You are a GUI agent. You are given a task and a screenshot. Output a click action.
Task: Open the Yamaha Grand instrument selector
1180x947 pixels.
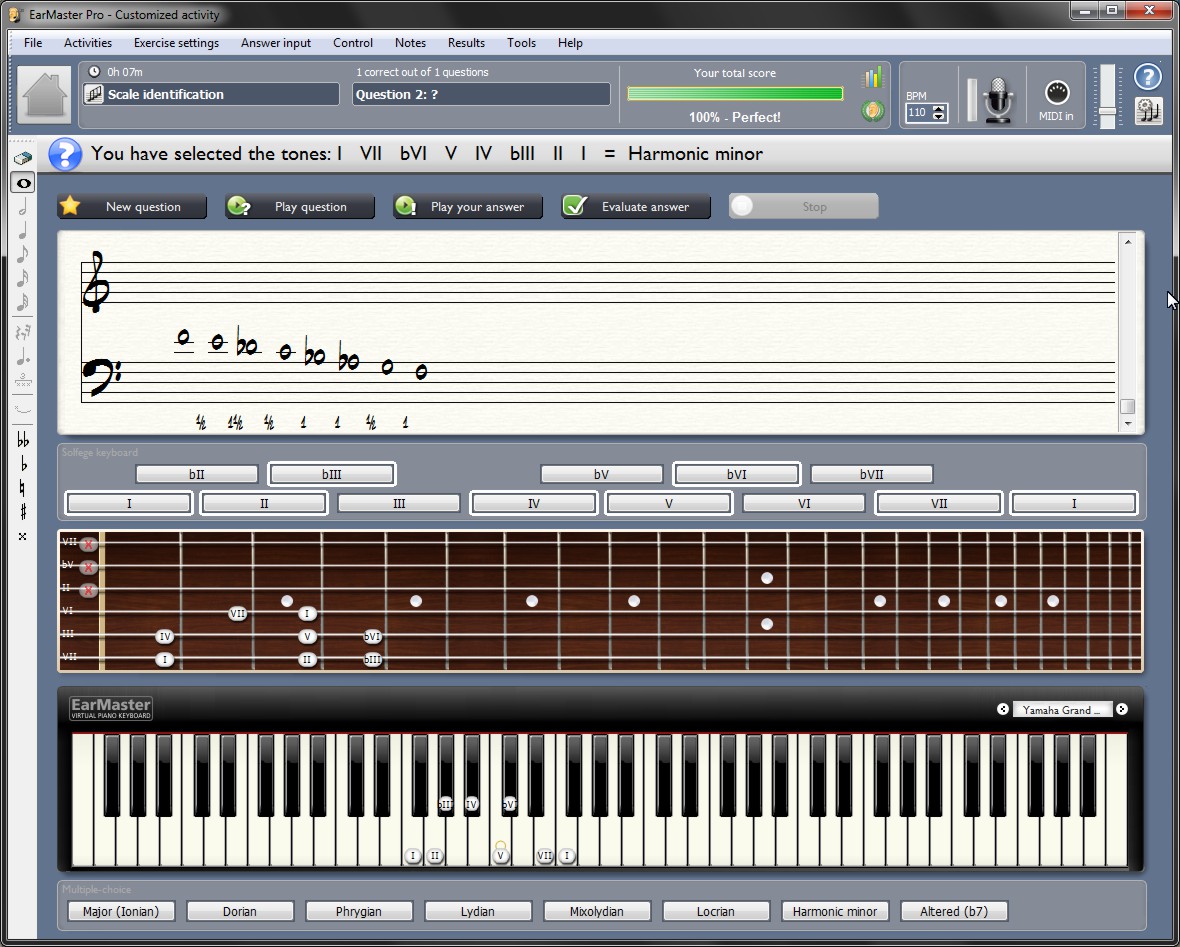point(1062,710)
